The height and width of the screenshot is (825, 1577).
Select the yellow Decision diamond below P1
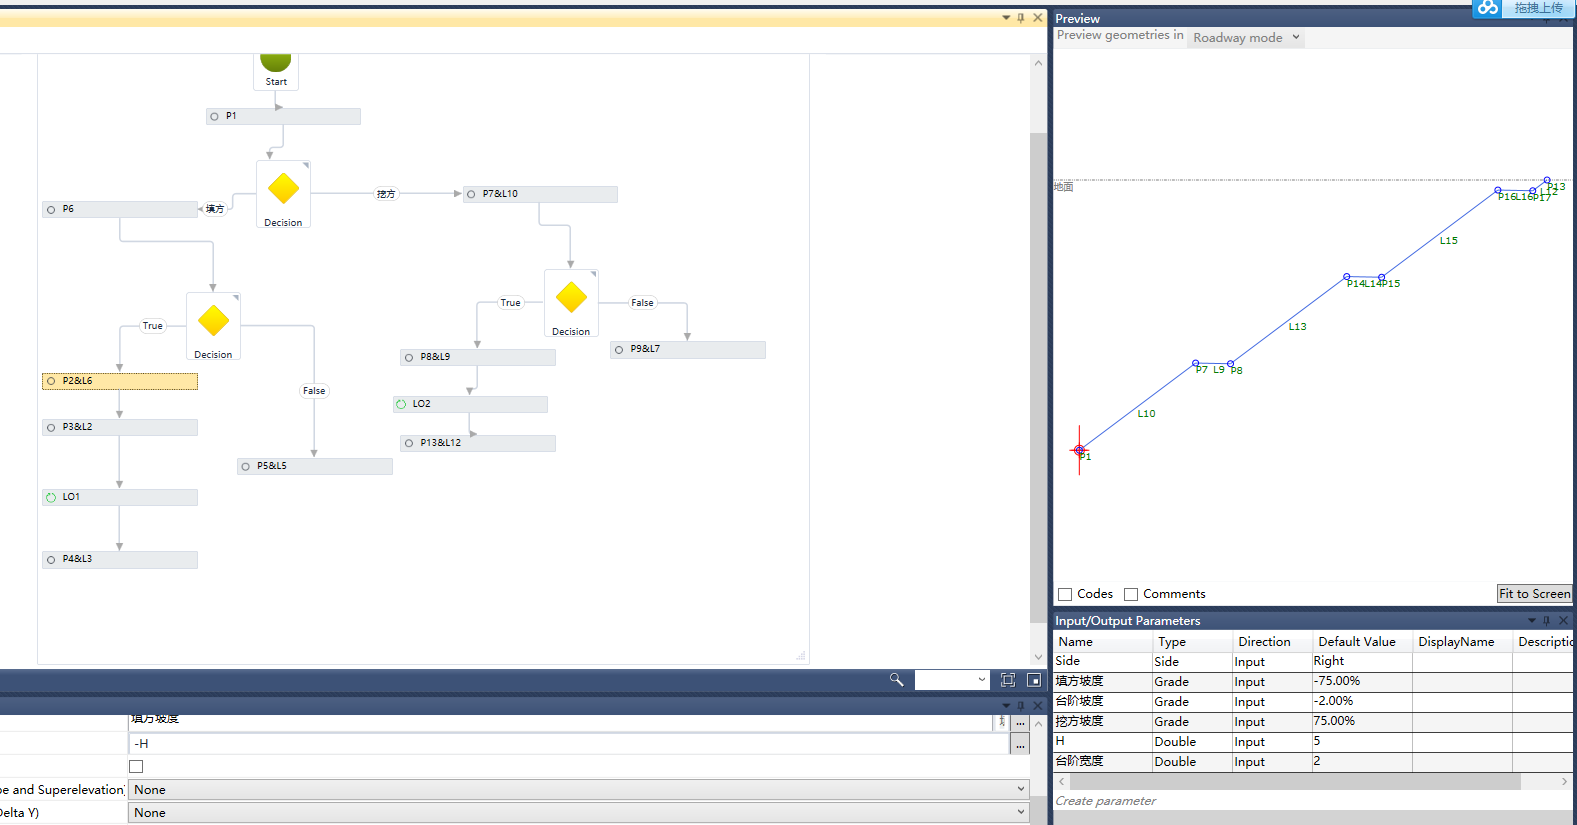pos(284,188)
